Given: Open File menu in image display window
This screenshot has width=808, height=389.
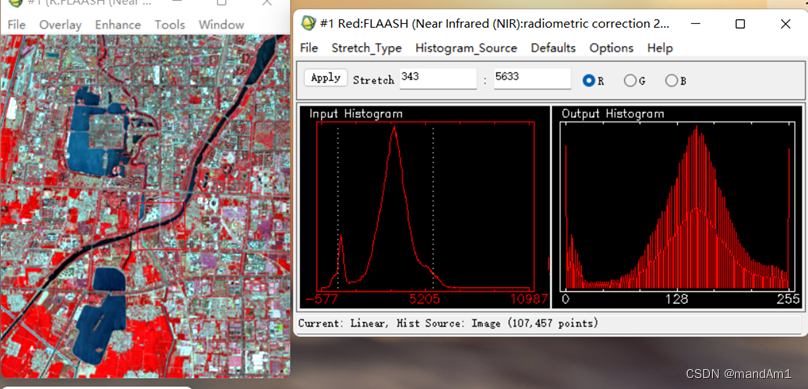Looking at the screenshot, I should click(x=16, y=25).
